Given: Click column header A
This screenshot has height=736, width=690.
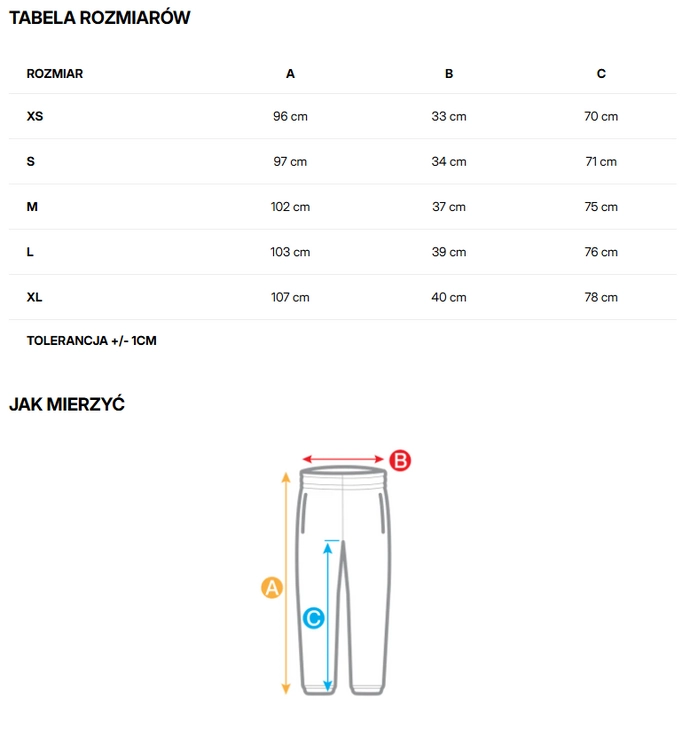Looking at the screenshot, I should [290, 74].
